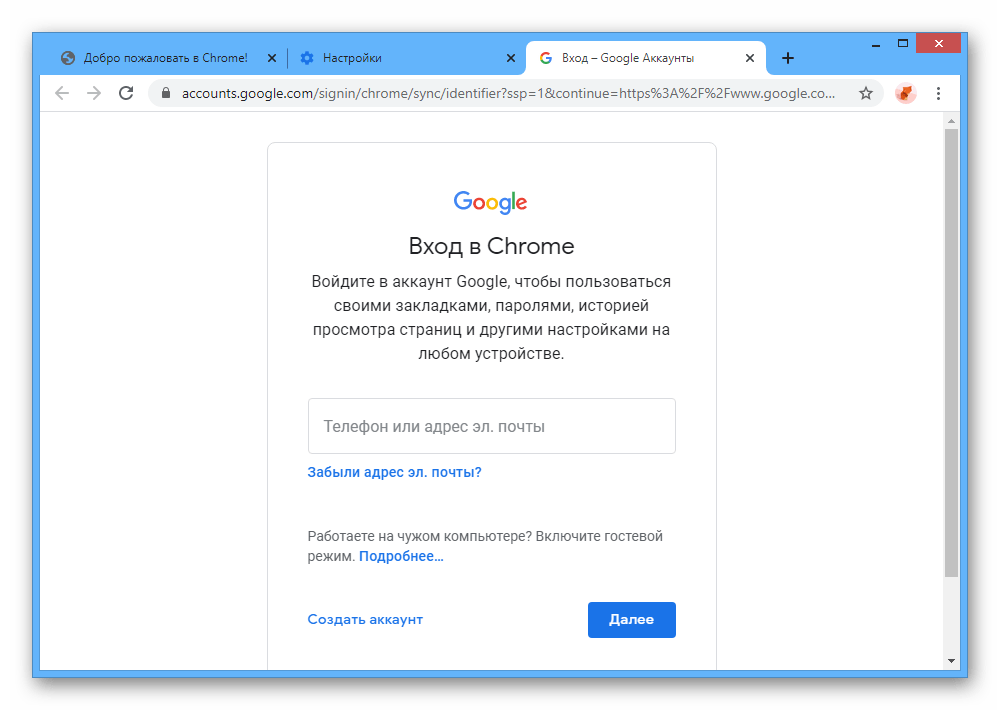Close the Добро пожаловать в Chrome tab
The height and width of the screenshot is (710, 1000).
pos(271,58)
